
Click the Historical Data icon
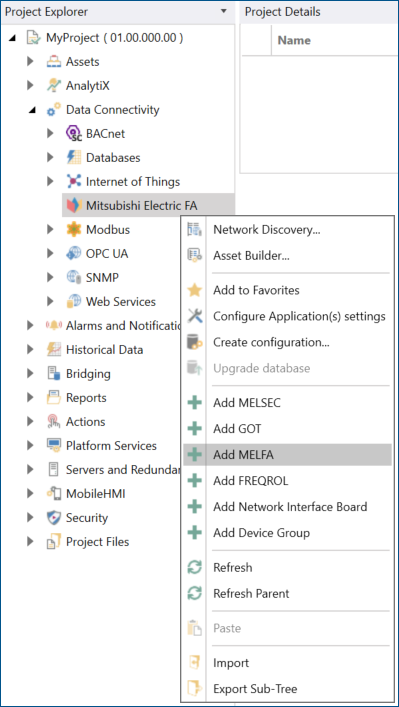pyautogui.click(x=54, y=349)
